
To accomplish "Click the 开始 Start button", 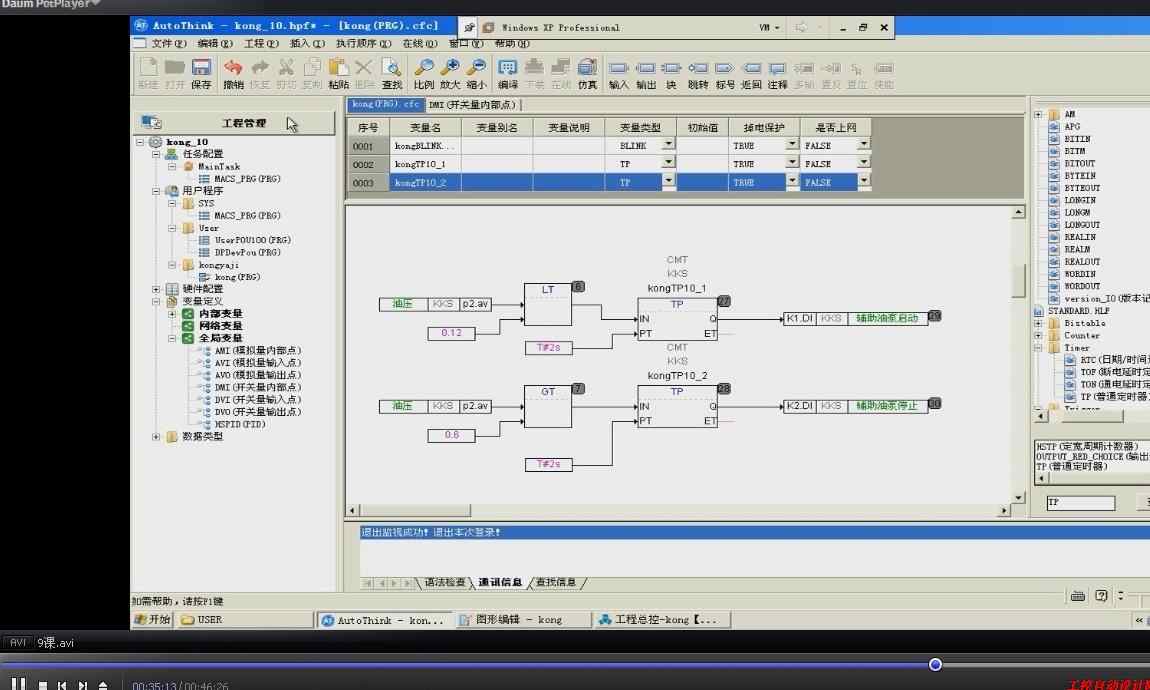I will coord(152,620).
